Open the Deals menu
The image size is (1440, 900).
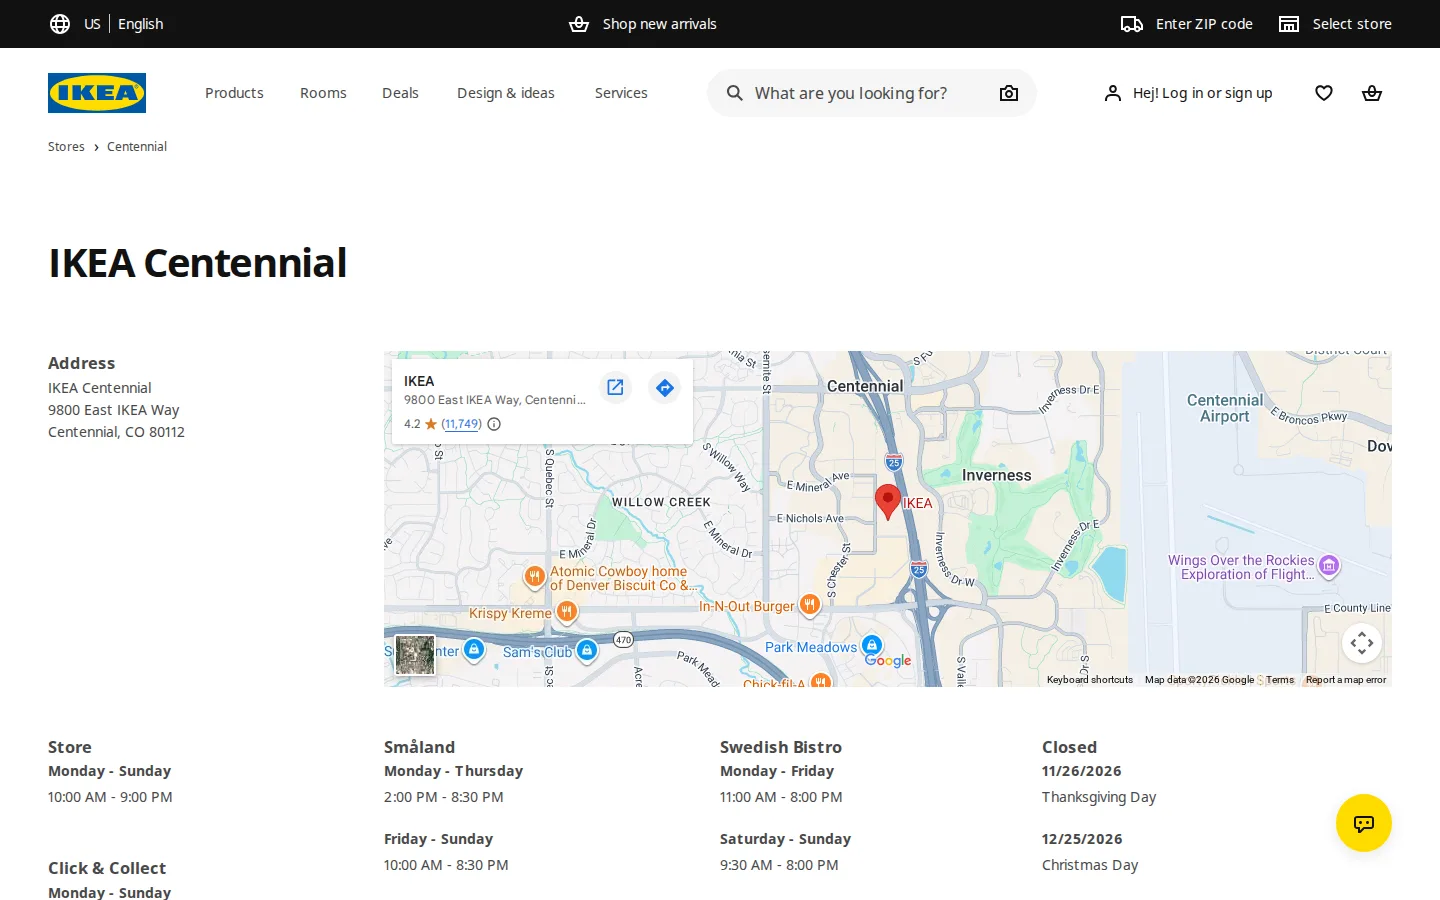click(400, 93)
